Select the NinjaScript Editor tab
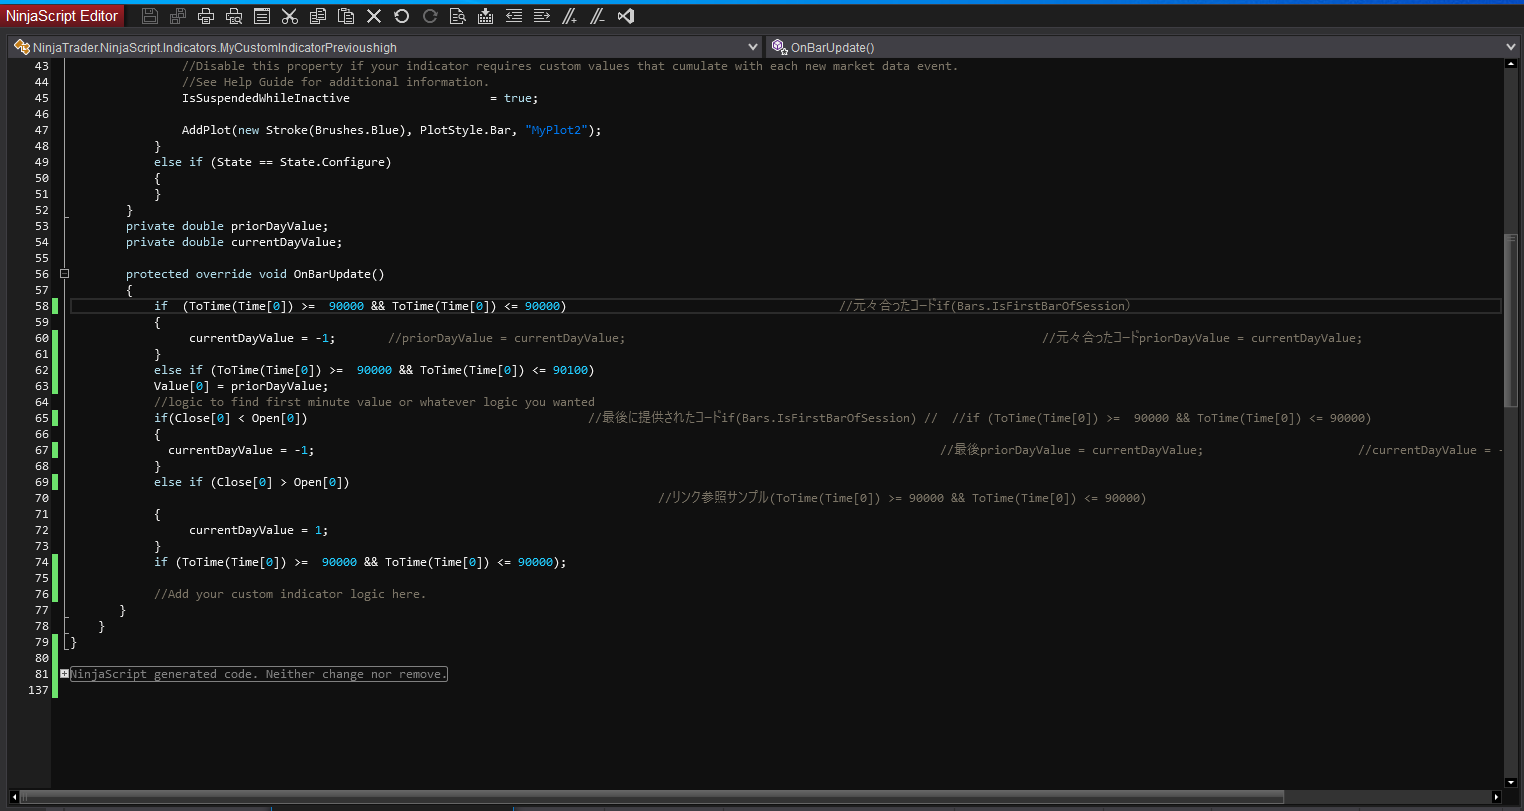1524x811 pixels. [x=62, y=16]
